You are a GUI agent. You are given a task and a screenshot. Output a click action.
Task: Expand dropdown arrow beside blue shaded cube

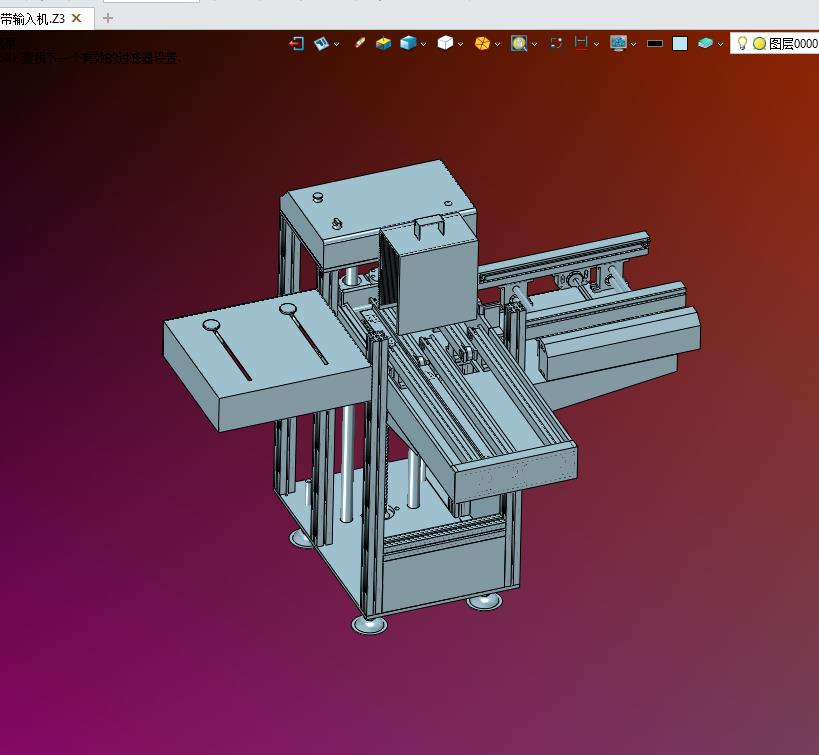pyautogui.click(x=423, y=44)
